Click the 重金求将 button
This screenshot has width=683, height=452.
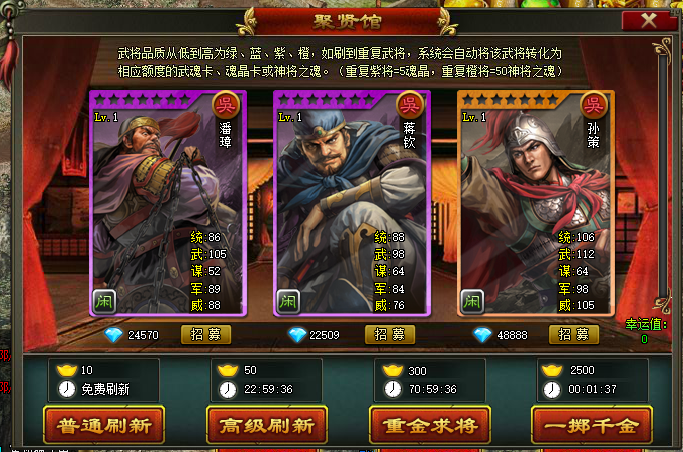click(x=430, y=425)
